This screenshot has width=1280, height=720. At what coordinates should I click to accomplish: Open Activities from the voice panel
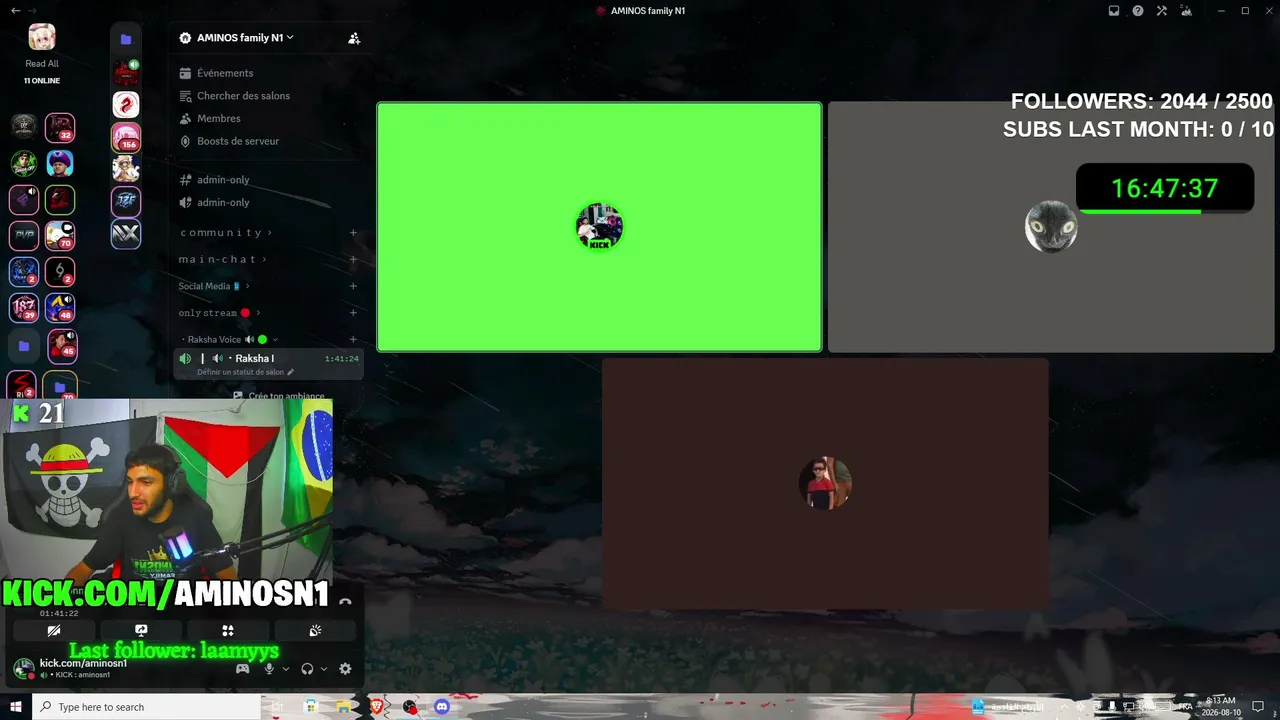pyautogui.click(x=228, y=631)
